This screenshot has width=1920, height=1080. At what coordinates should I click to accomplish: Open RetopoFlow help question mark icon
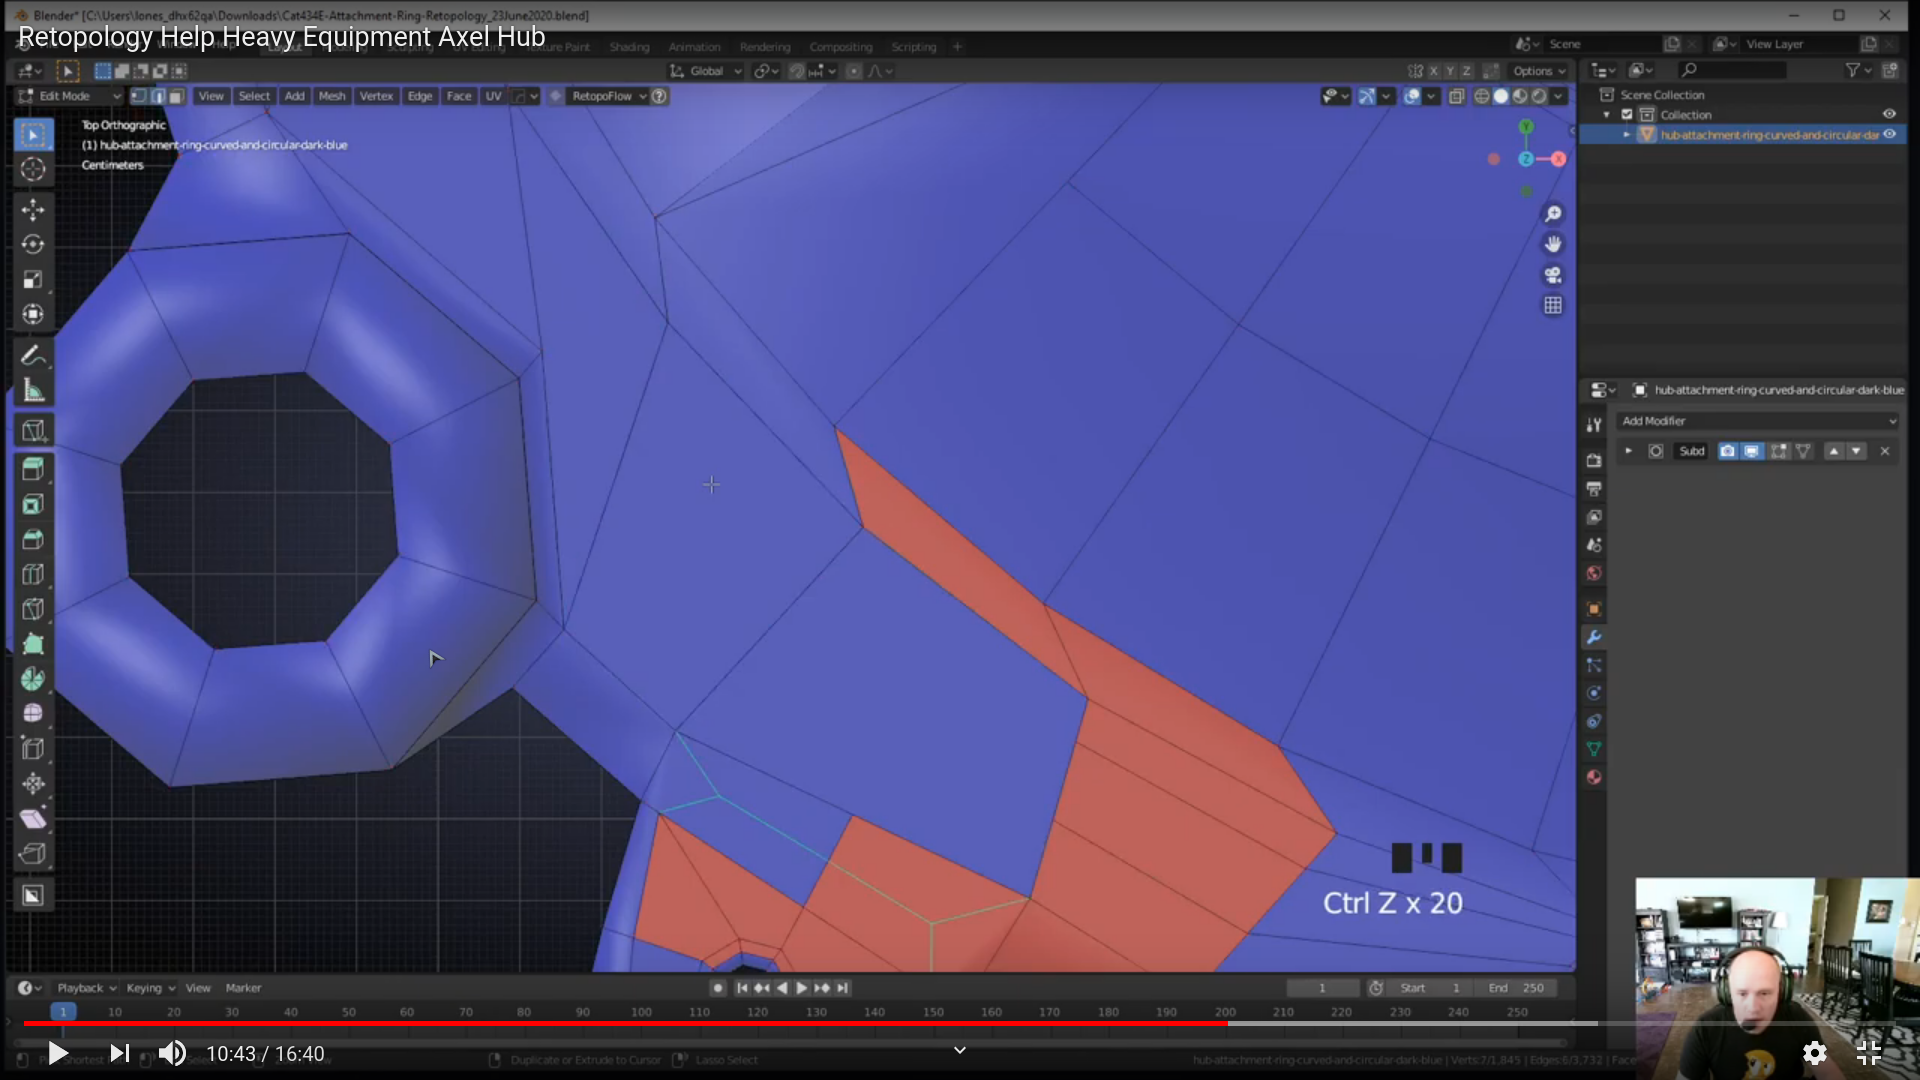tap(659, 96)
